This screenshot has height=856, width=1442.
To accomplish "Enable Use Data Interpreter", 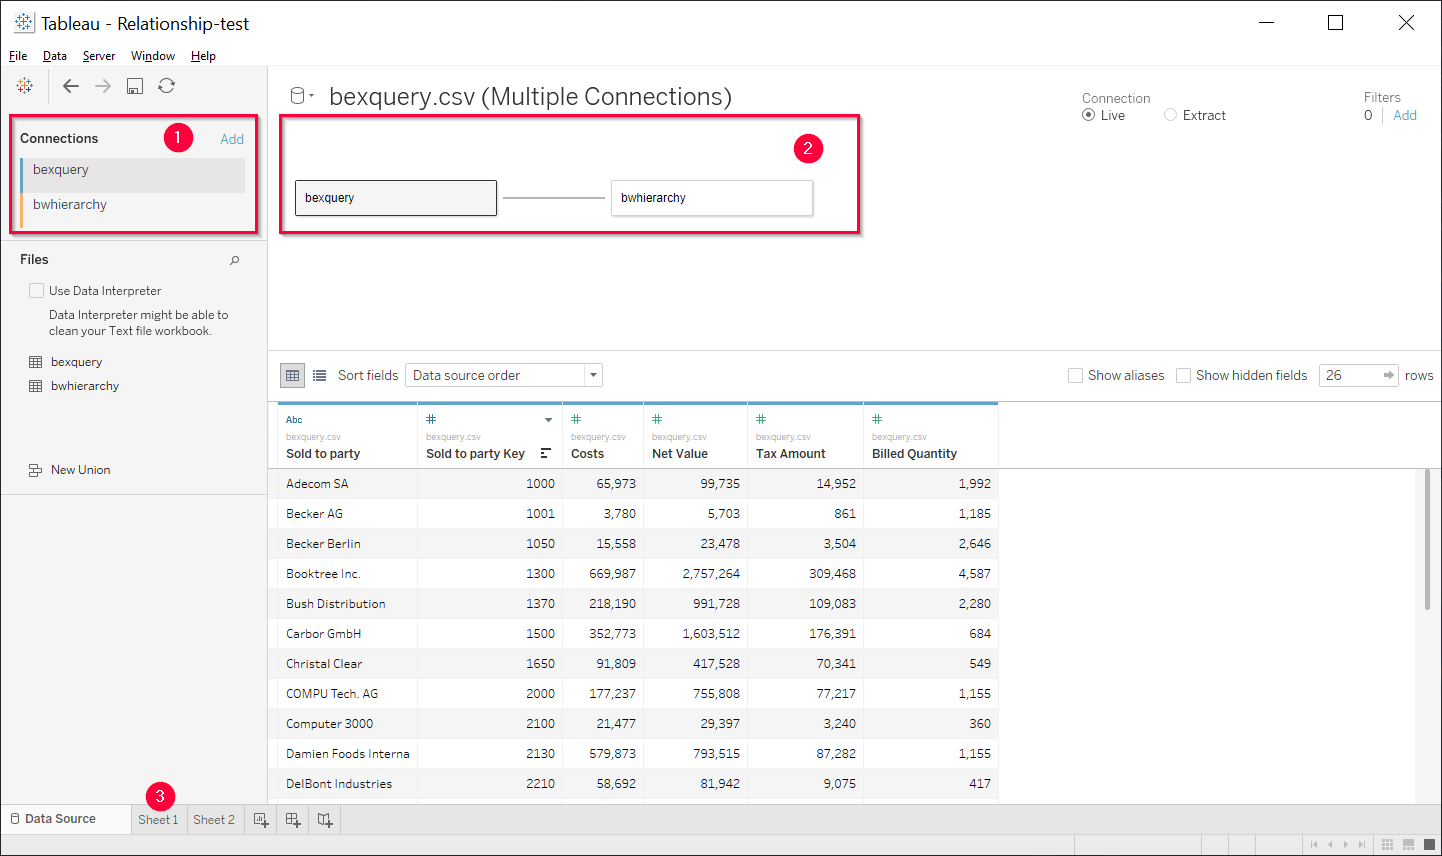I will coord(36,290).
